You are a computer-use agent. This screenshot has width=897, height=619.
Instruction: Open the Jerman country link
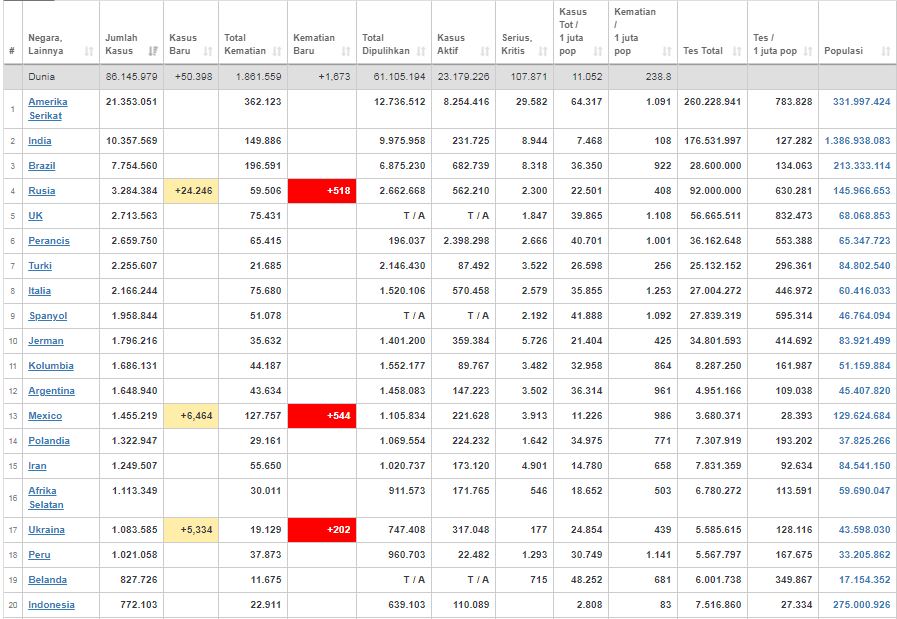pos(46,341)
